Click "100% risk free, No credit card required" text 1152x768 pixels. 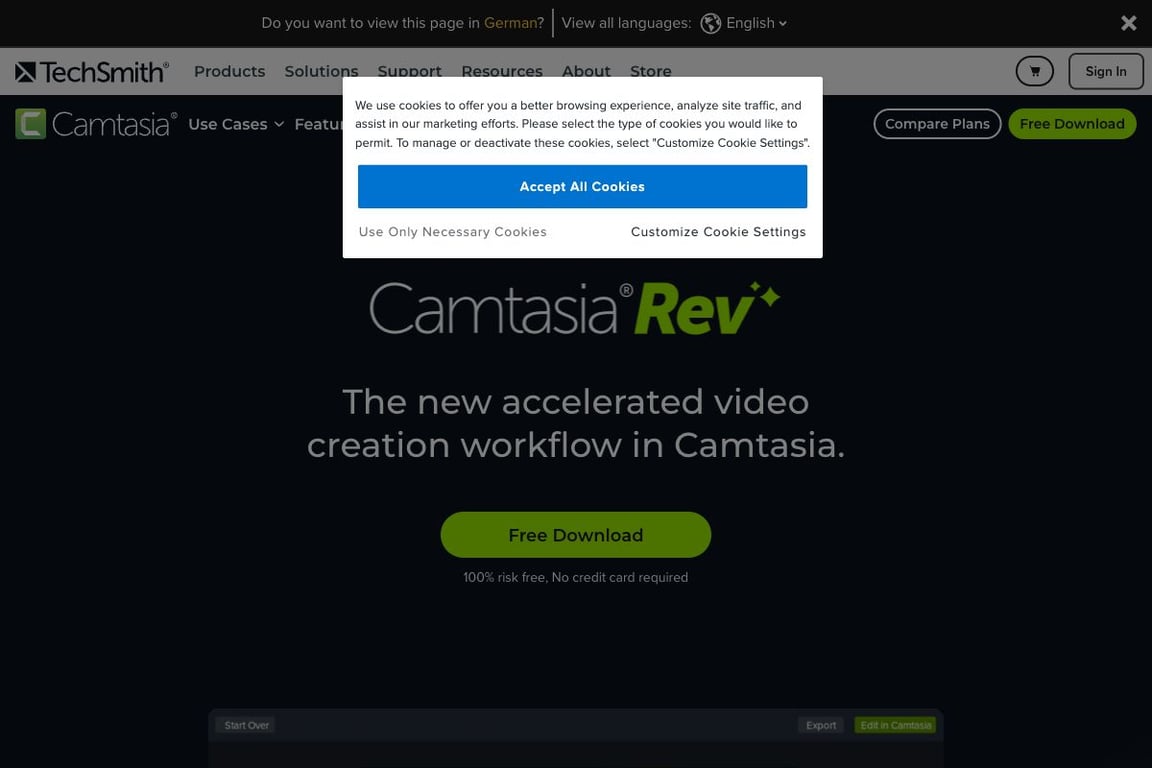pyautogui.click(x=575, y=577)
